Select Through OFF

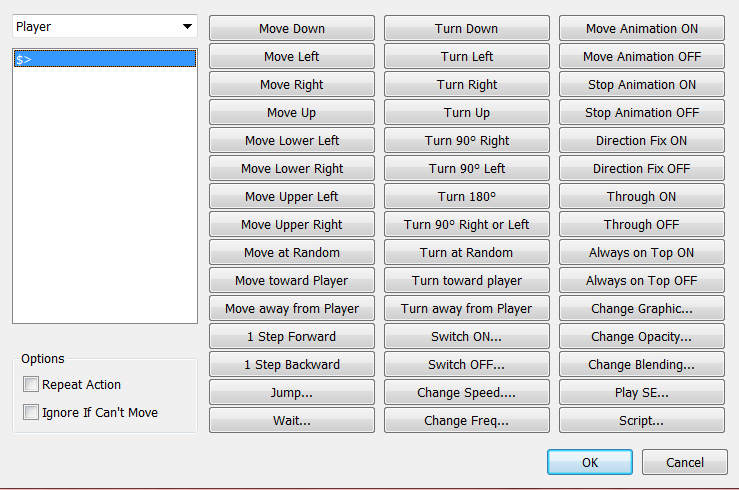tap(641, 224)
